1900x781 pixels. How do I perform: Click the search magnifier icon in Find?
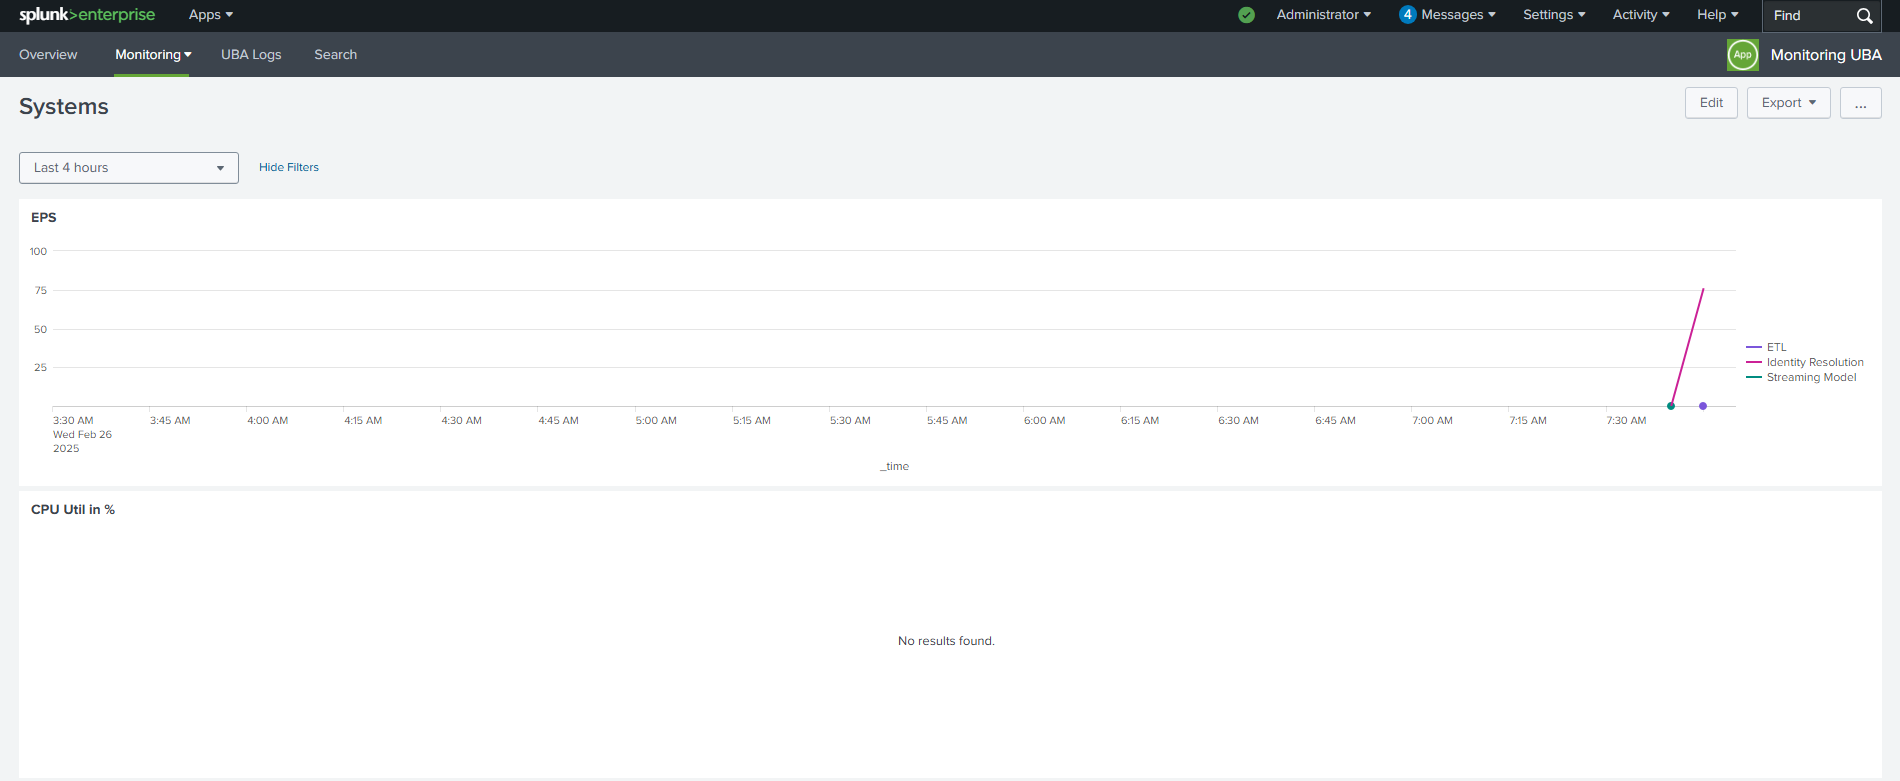(1864, 16)
